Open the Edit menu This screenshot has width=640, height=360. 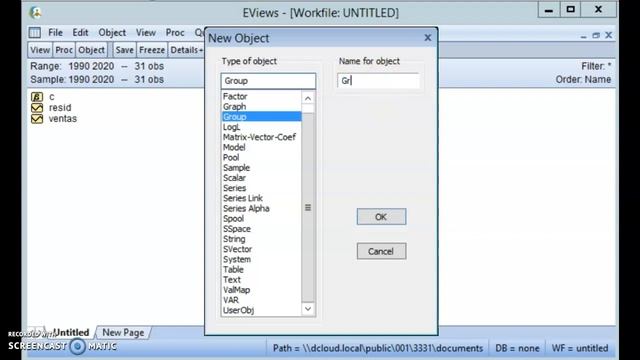pyautogui.click(x=80, y=32)
